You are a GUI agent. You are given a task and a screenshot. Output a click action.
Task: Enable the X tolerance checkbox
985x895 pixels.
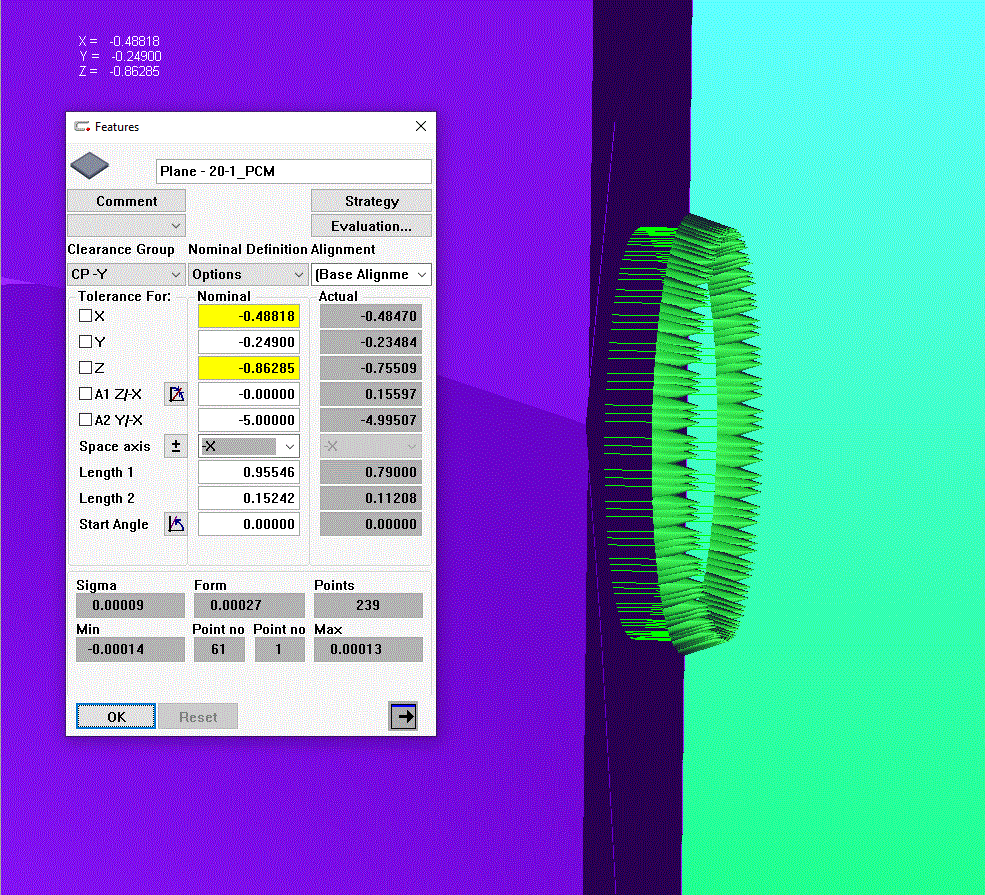pos(85,316)
